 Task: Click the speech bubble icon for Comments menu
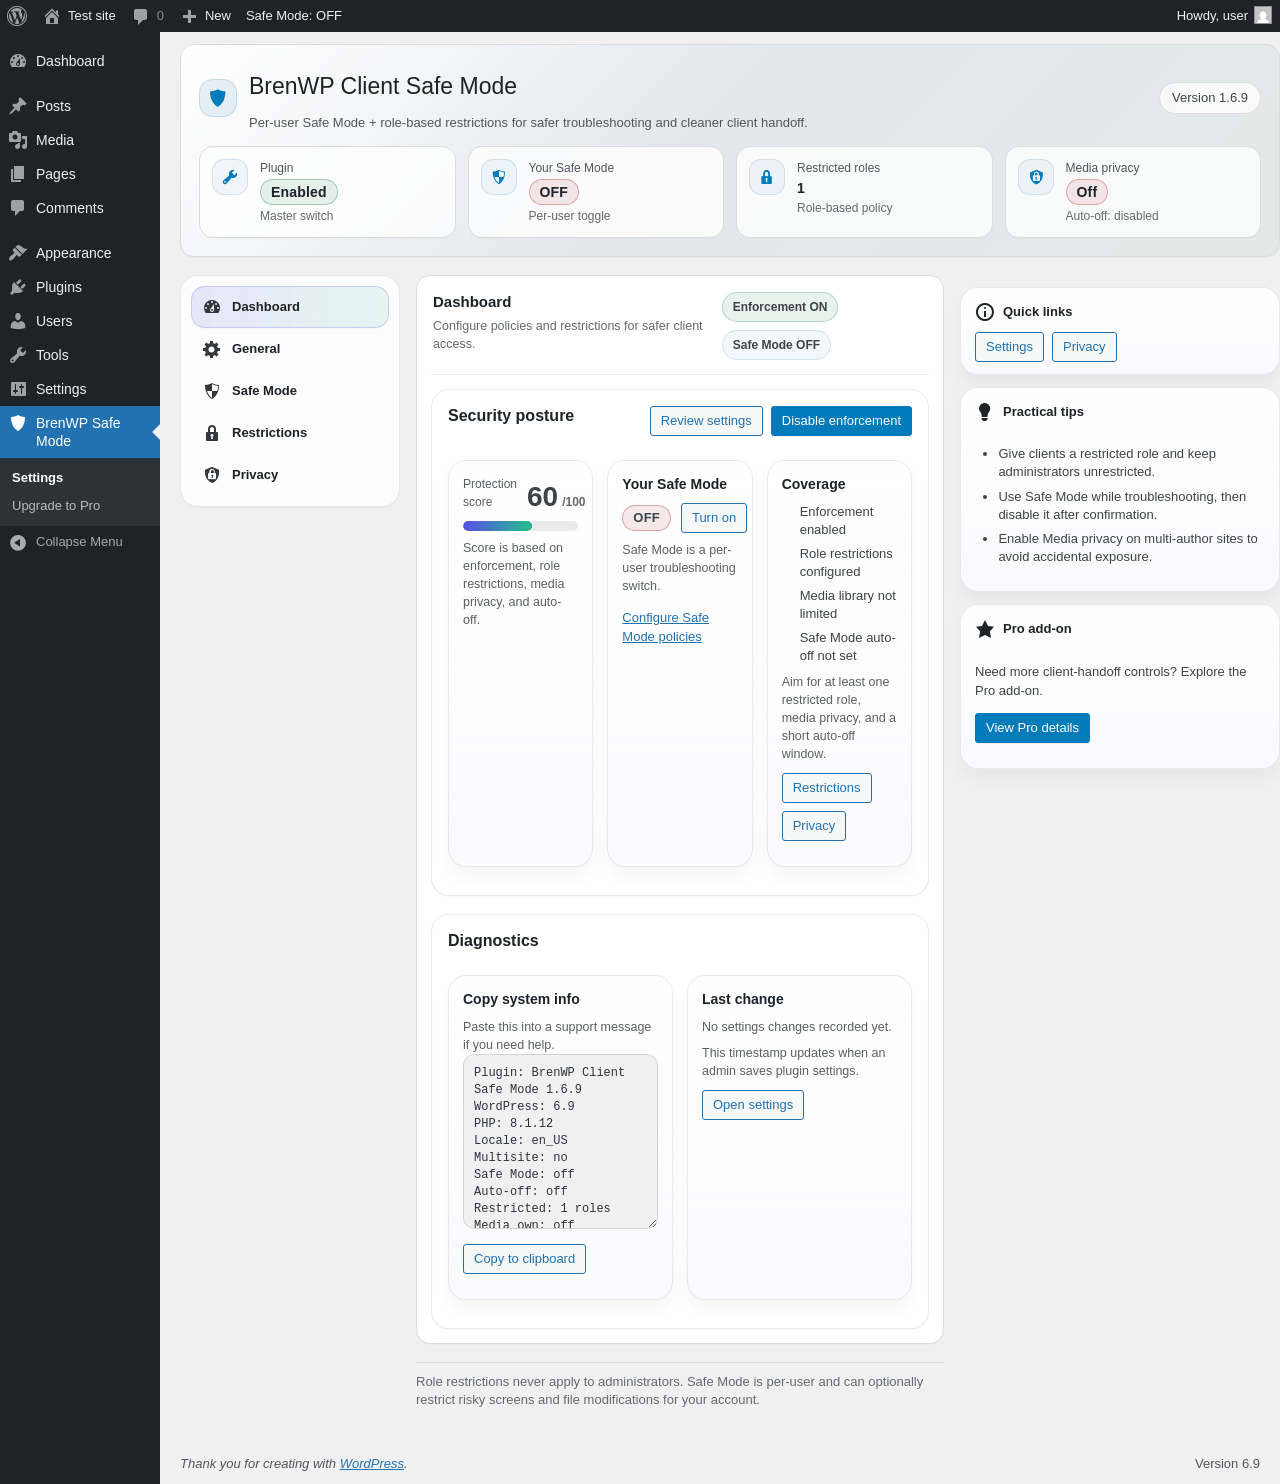coord(18,208)
